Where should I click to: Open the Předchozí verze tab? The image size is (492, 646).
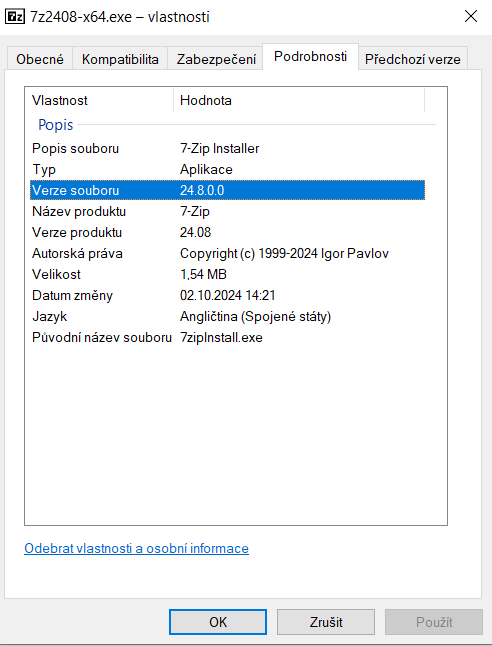[x=412, y=59]
